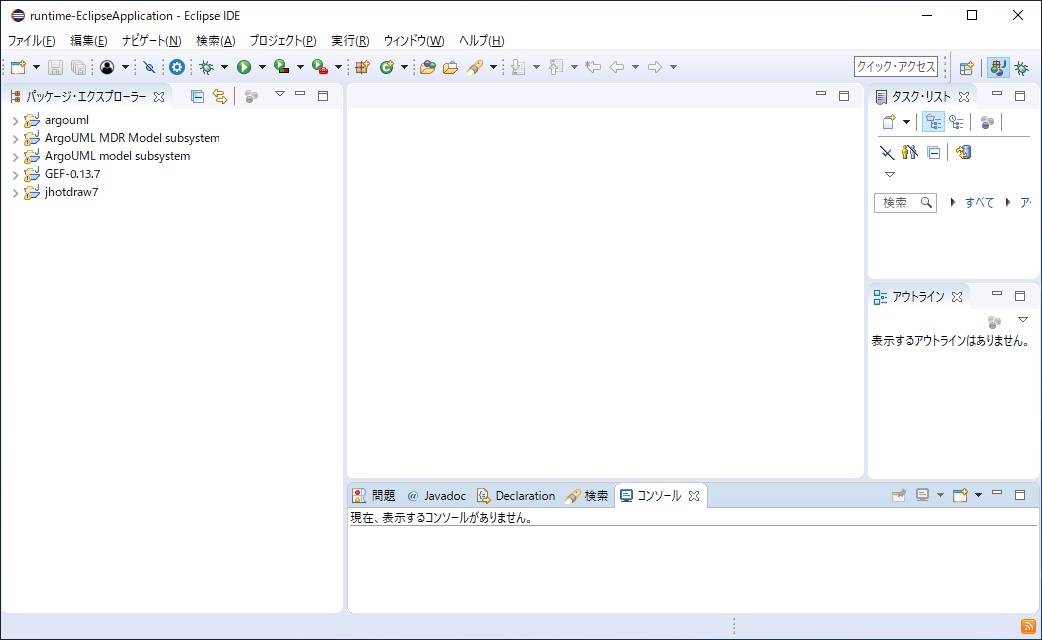Viewport: 1042px width, 640px height.
Task: Expand the jhotdraw7 project node
Action: 15,193
